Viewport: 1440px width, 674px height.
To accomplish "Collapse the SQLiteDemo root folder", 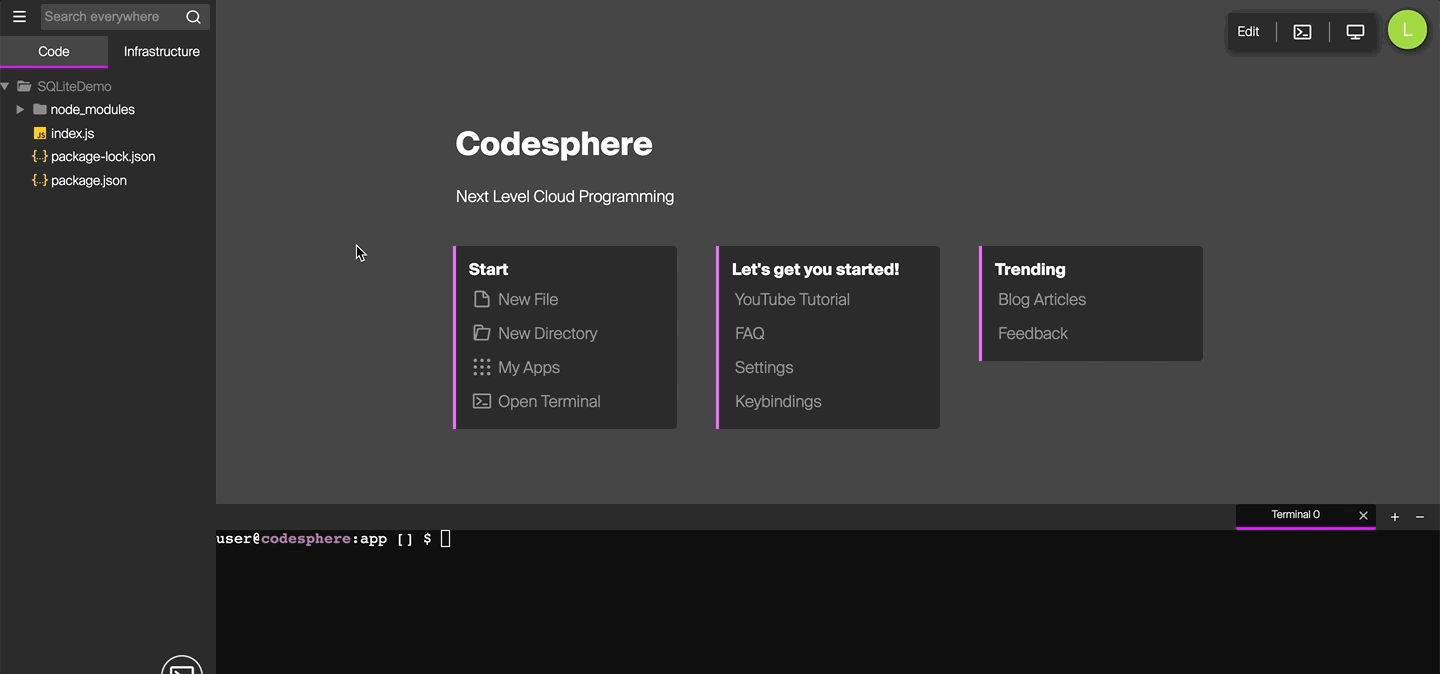I will pyautogui.click(x=6, y=87).
